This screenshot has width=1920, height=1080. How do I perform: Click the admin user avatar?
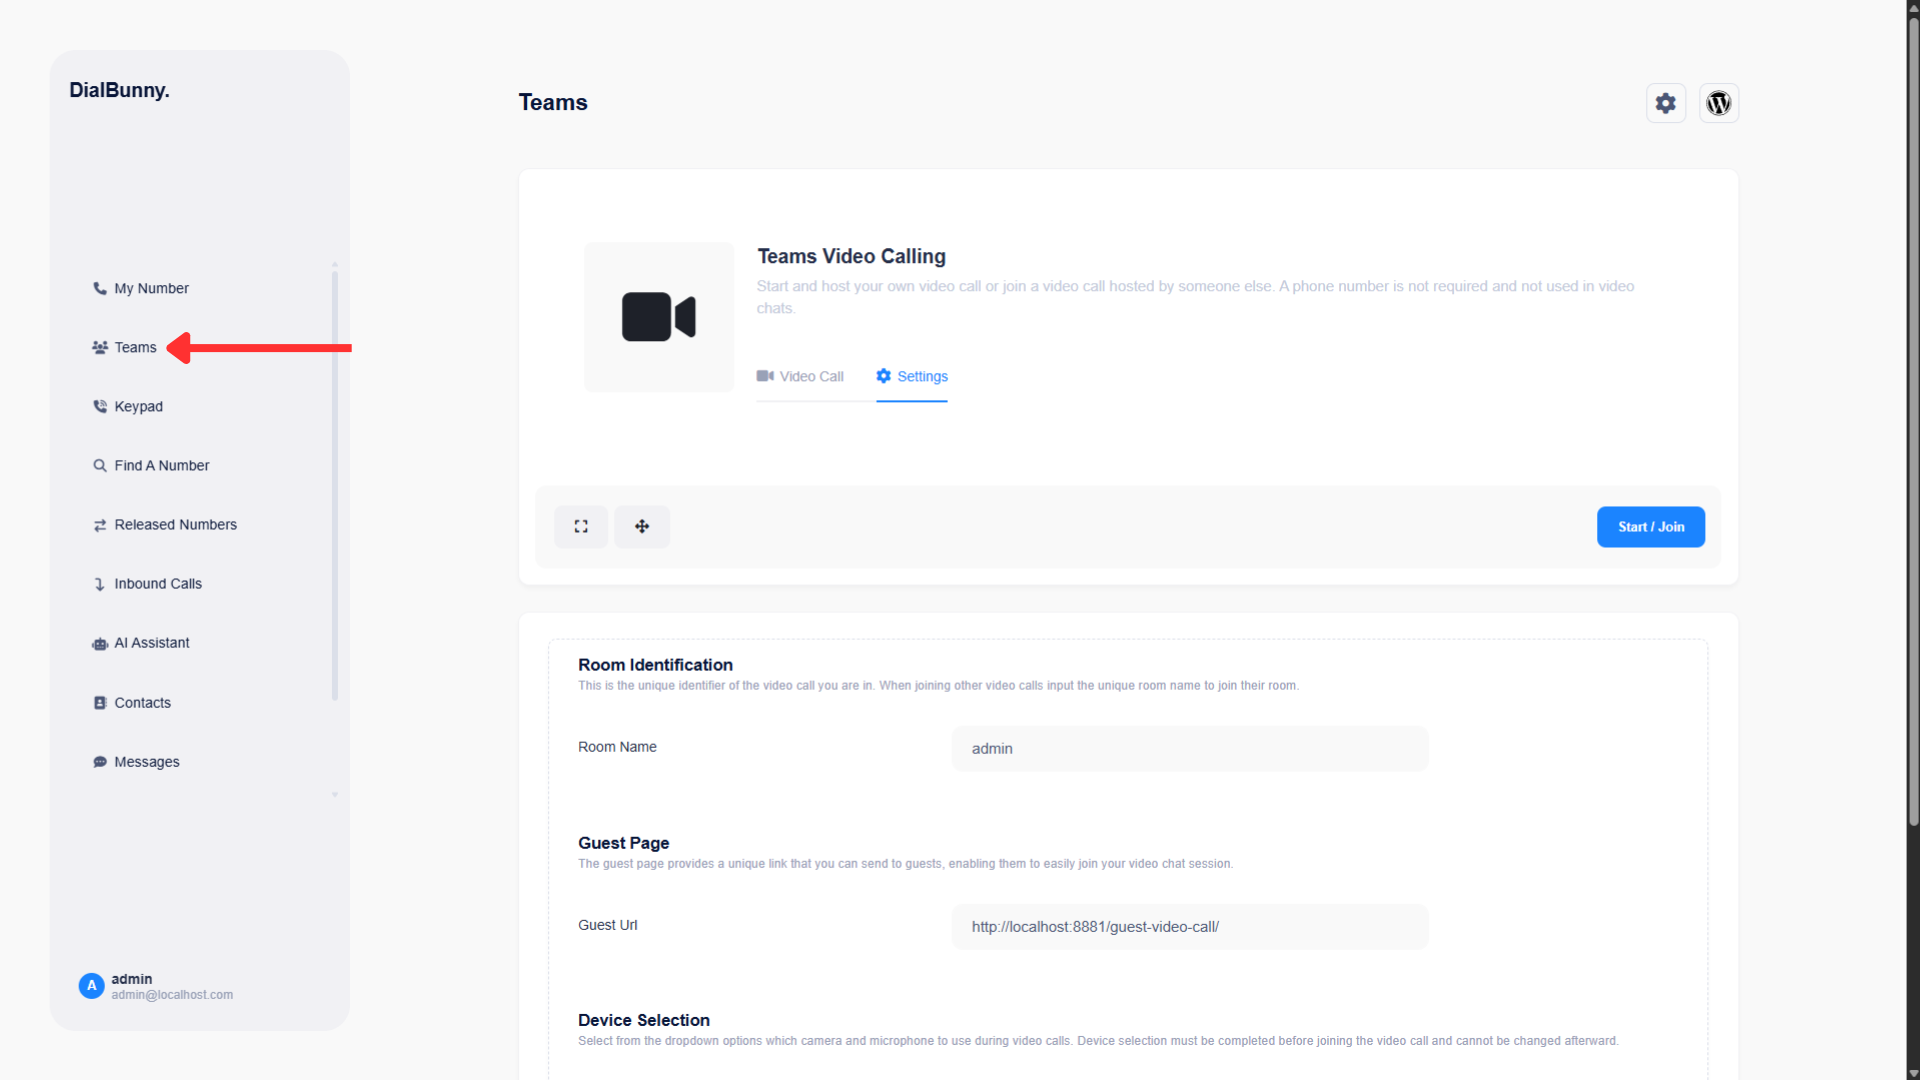[91, 985]
